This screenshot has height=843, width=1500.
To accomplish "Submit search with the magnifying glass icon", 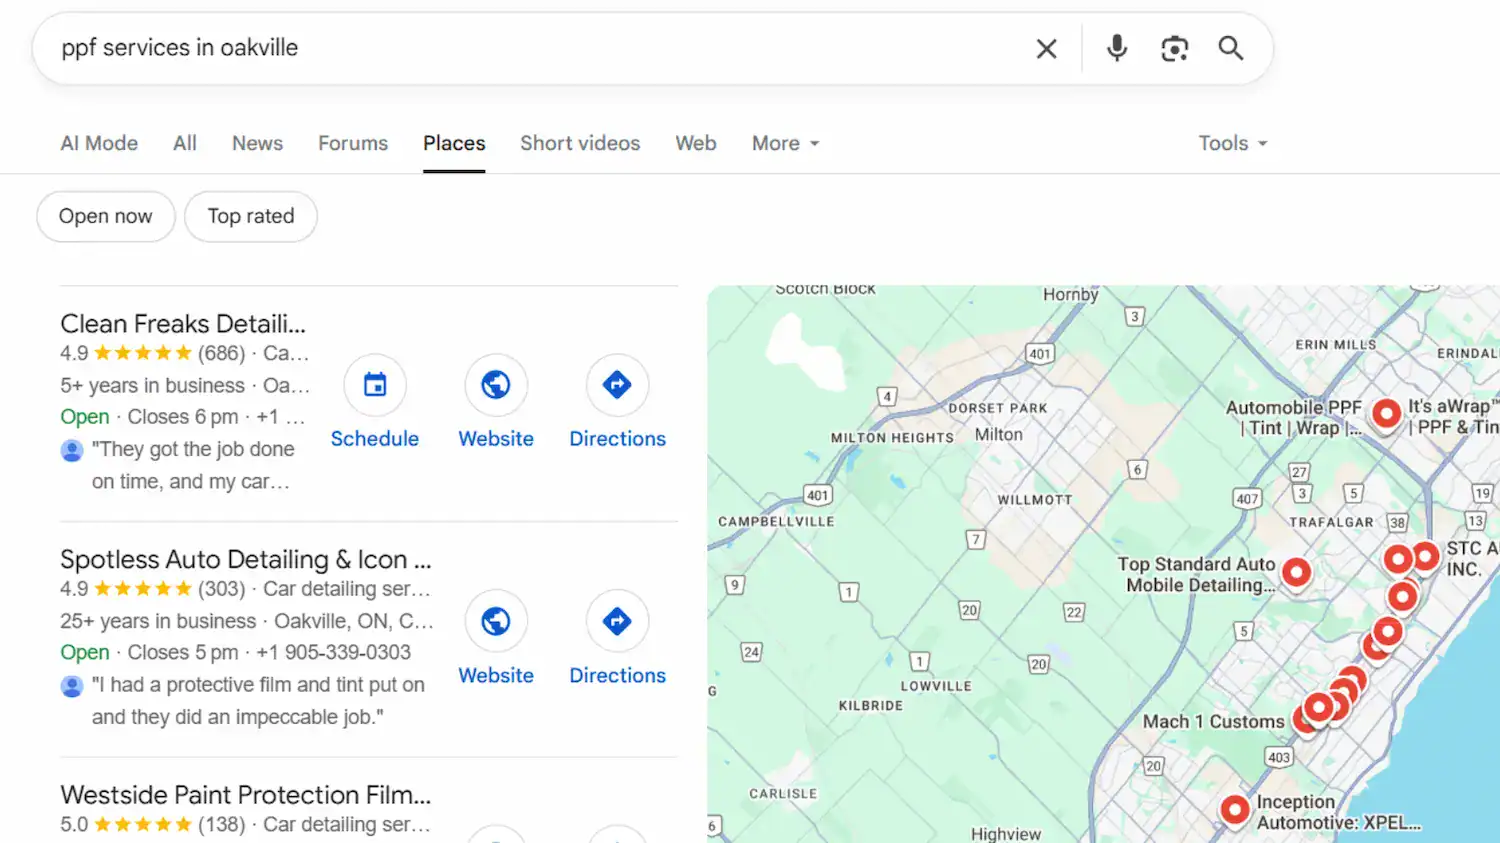I will [x=1231, y=48].
